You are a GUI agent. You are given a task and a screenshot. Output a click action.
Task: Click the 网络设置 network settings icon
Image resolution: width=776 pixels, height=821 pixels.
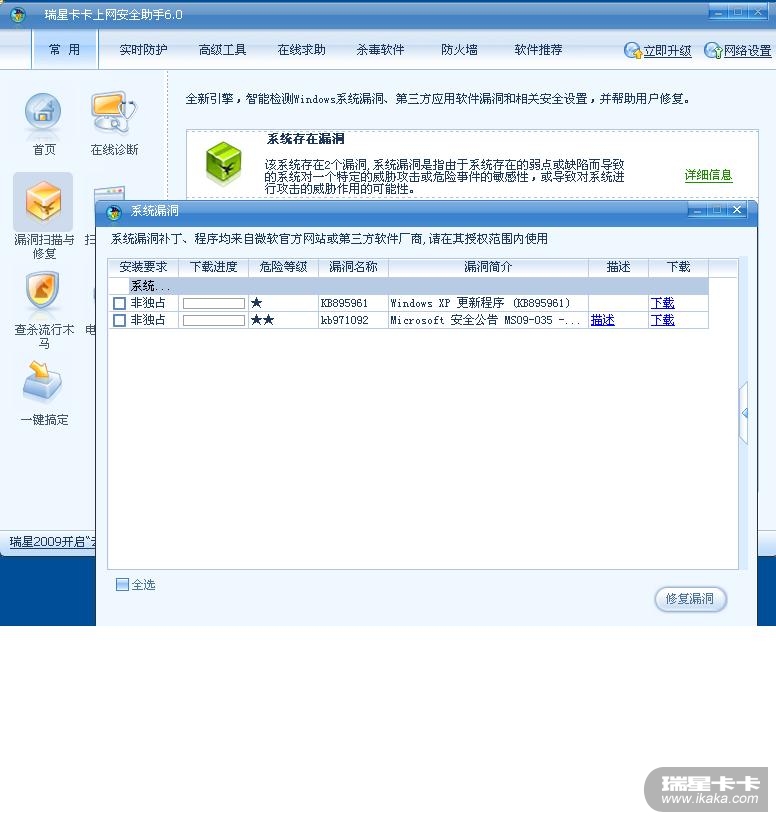pos(713,50)
